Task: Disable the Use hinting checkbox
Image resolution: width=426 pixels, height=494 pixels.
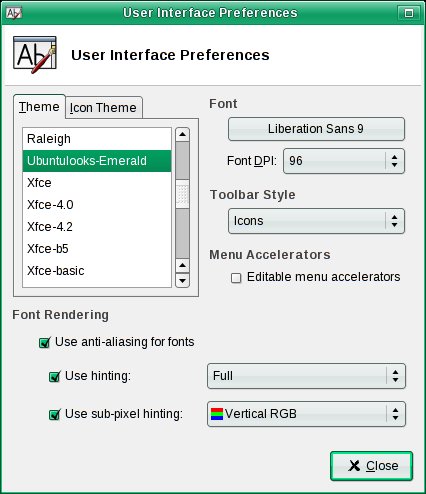Action: (55, 376)
